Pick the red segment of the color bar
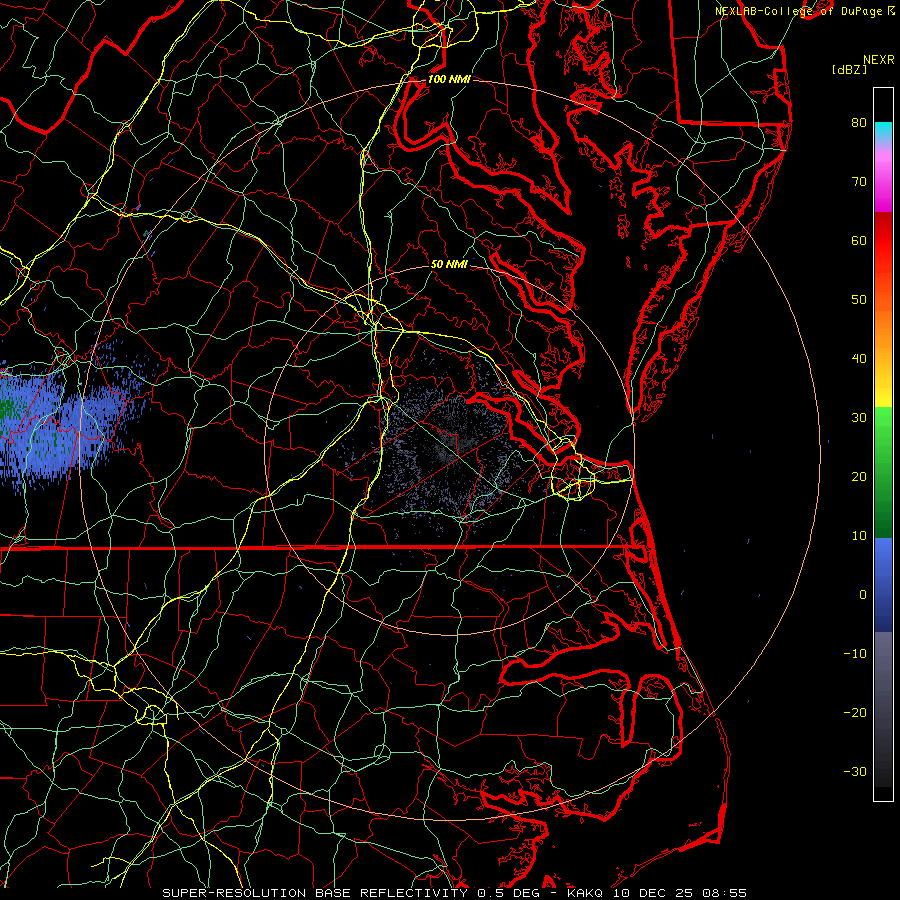Screen dimensions: 900x900 883,241
